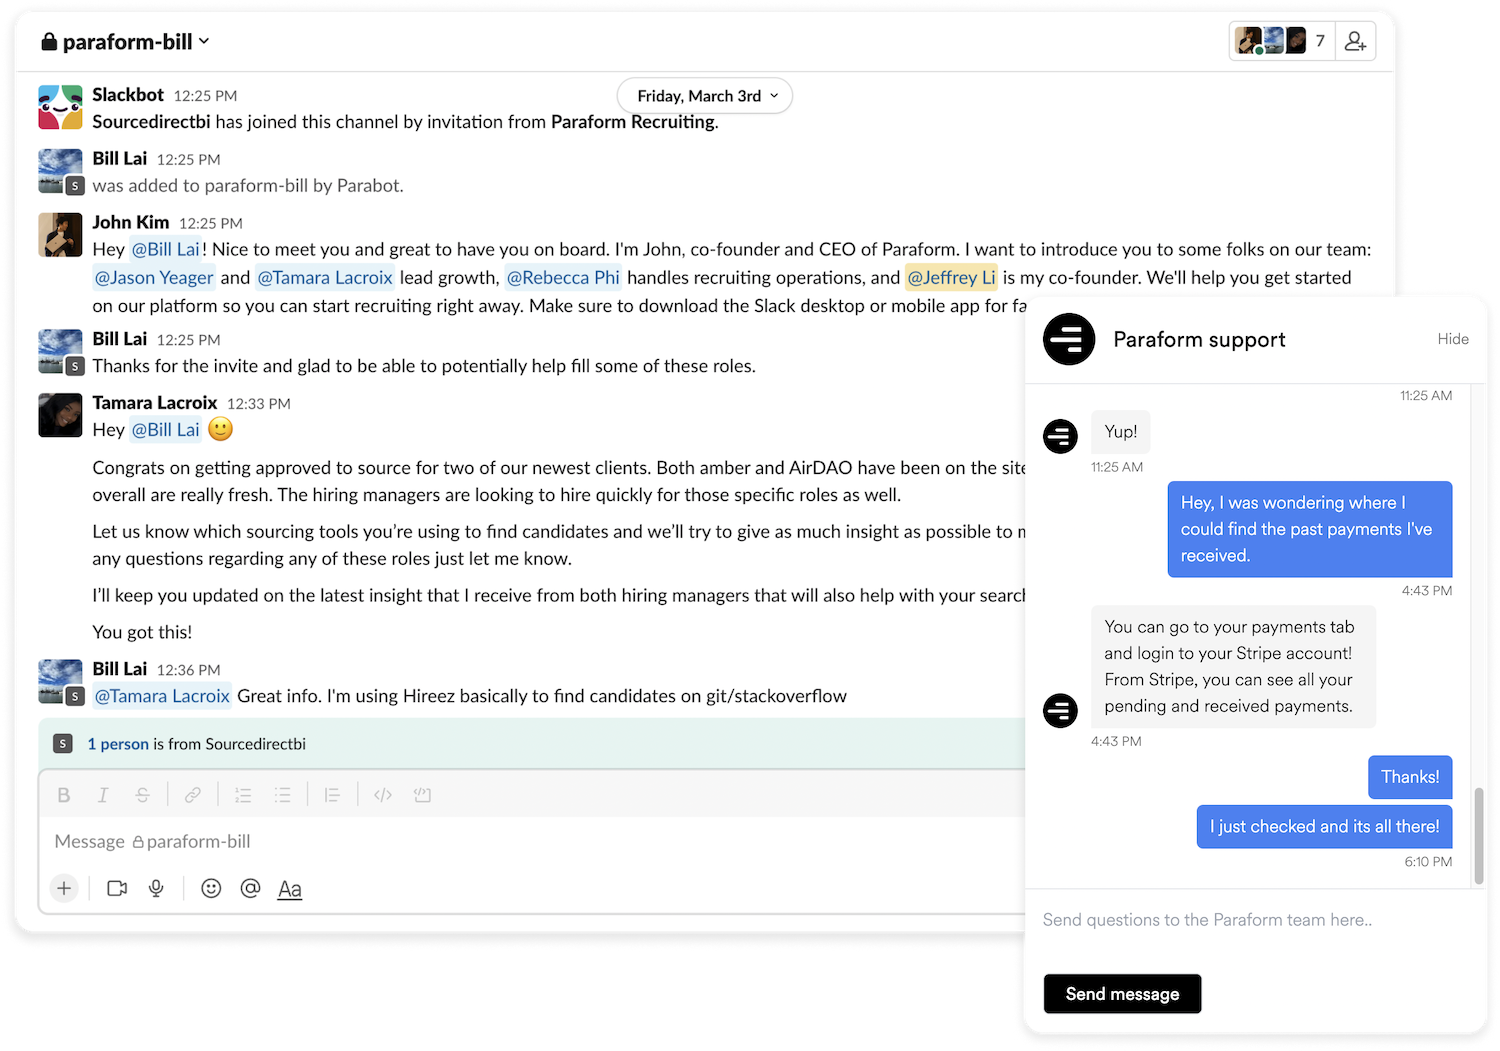Start a bulleted list

[283, 795]
